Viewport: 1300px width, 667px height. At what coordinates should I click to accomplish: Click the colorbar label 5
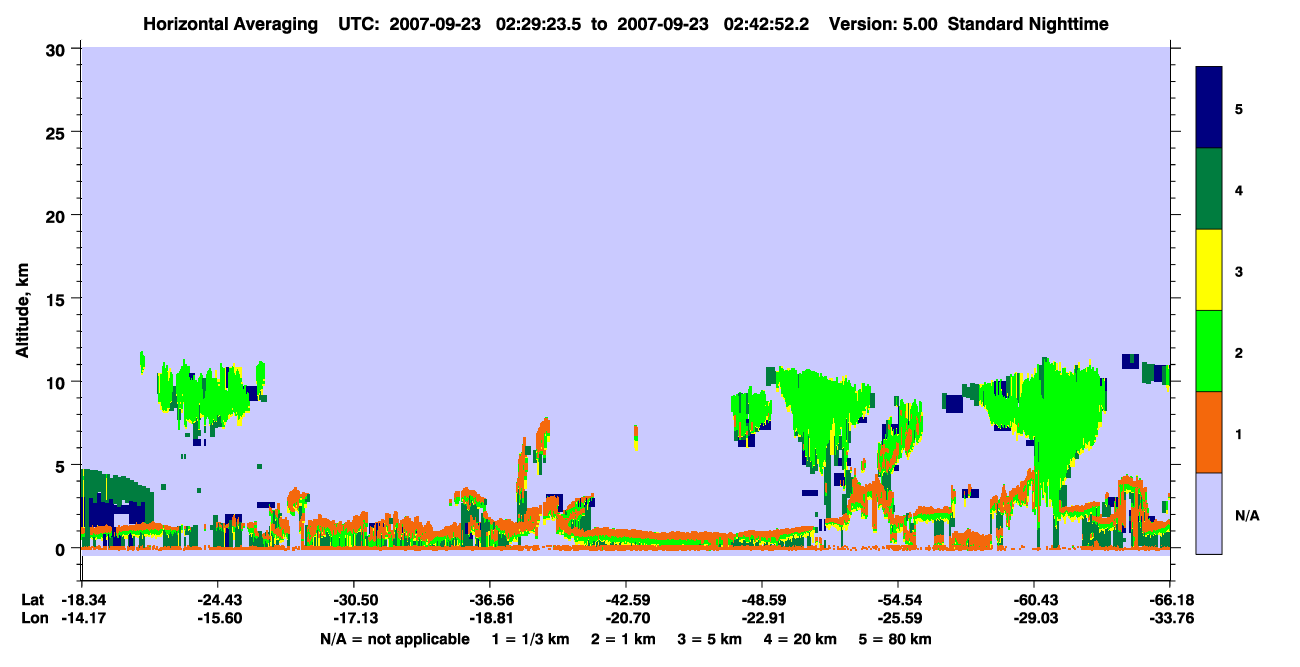coord(1239,108)
